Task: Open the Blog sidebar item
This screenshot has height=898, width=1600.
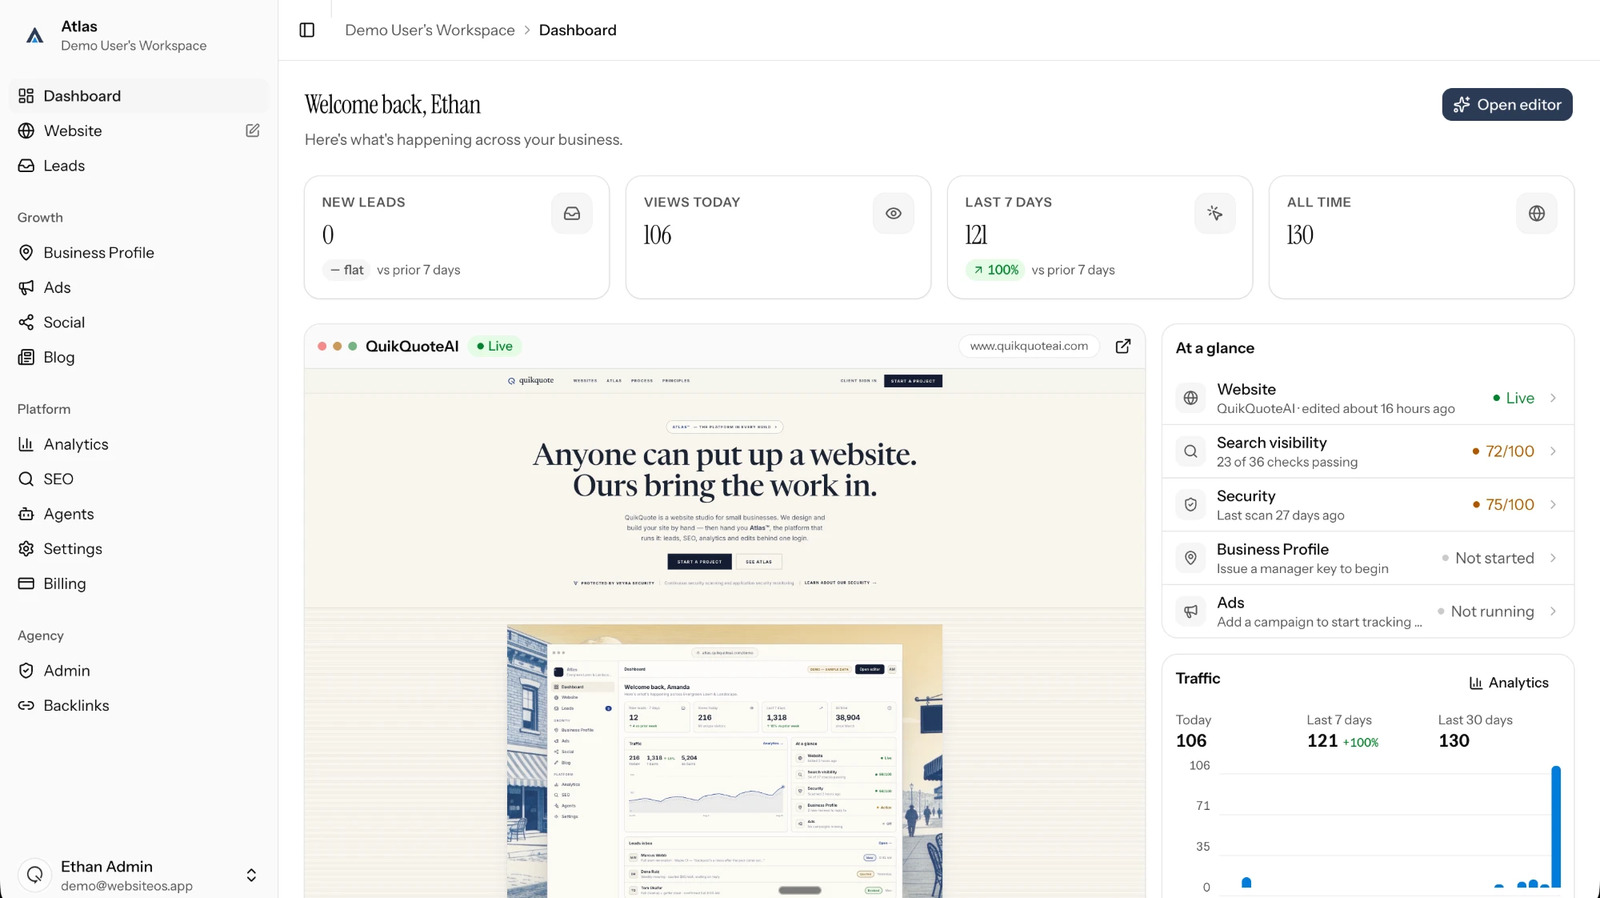Action: 139,357
